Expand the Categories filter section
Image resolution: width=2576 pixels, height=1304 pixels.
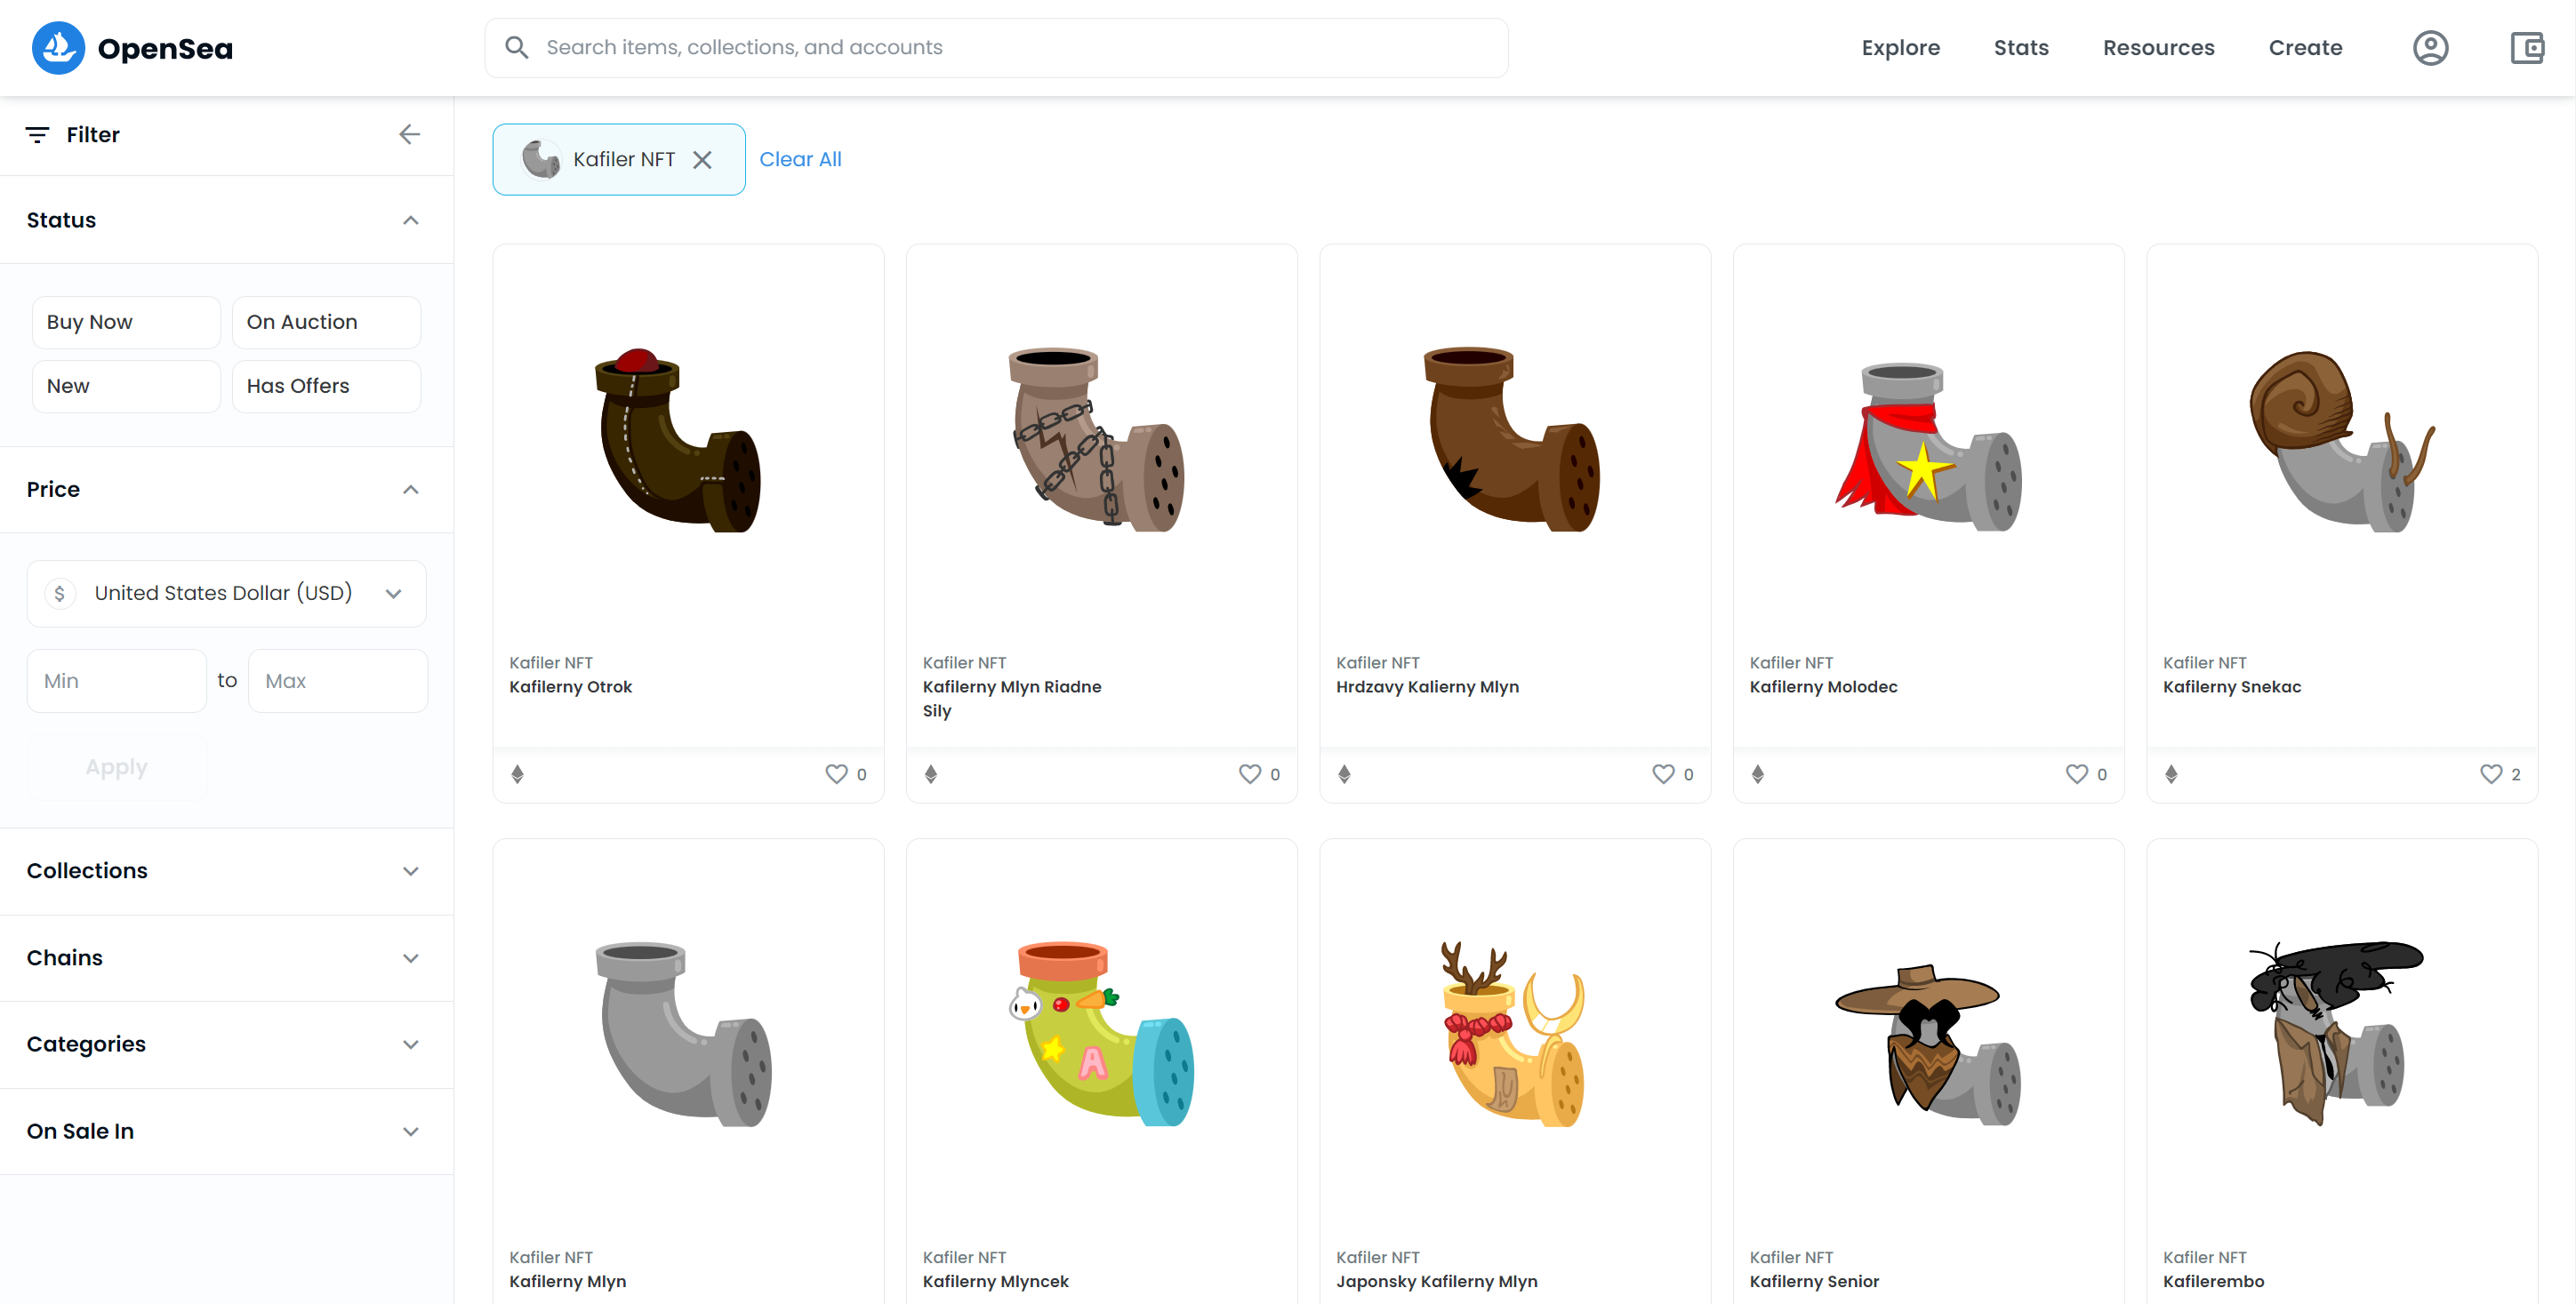point(227,1045)
